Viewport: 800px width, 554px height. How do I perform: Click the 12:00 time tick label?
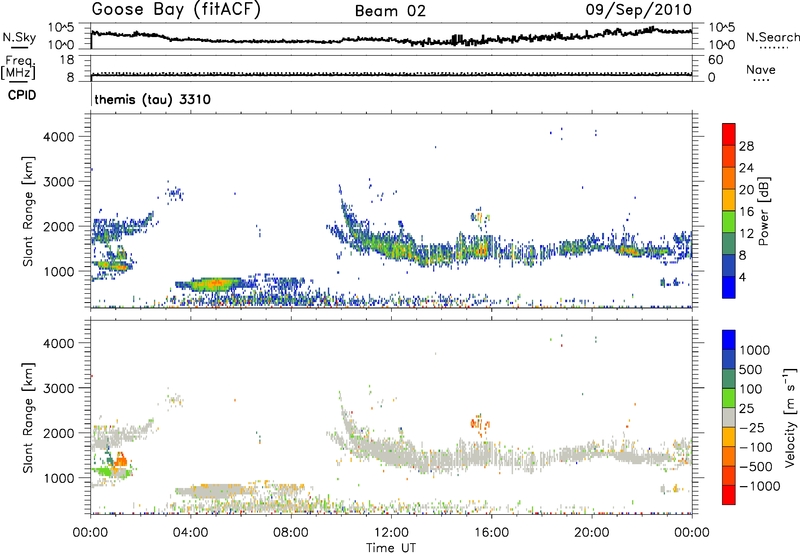coord(391,533)
